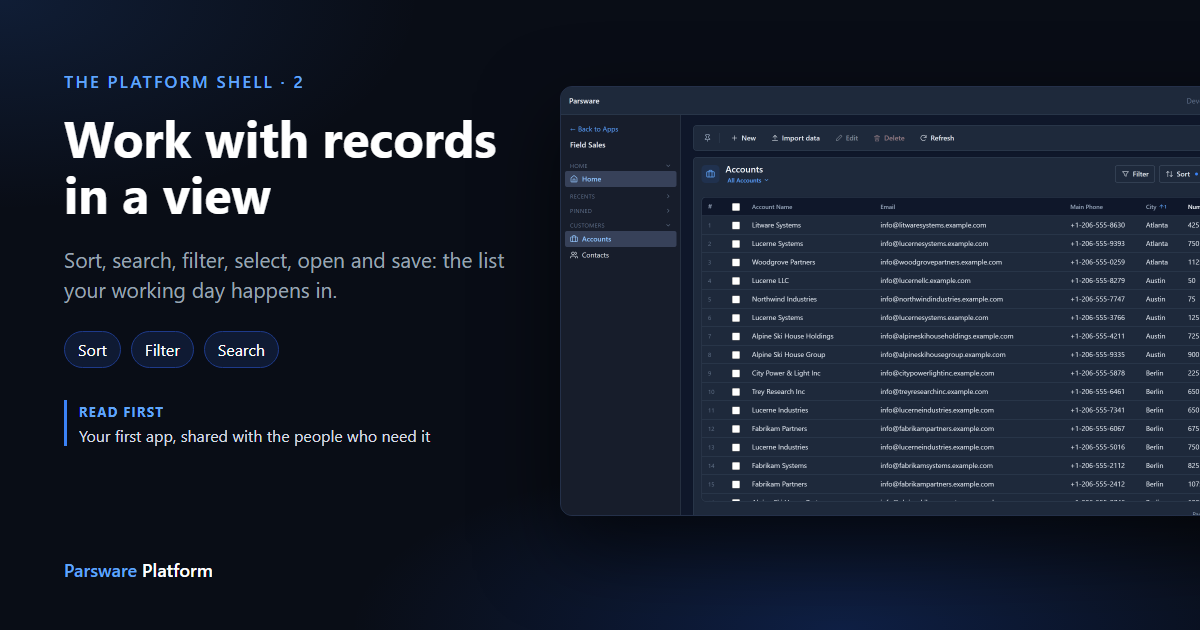Check the Litware Systems row checkbox
Image resolution: width=1200 pixels, height=630 pixels.
pos(736,225)
